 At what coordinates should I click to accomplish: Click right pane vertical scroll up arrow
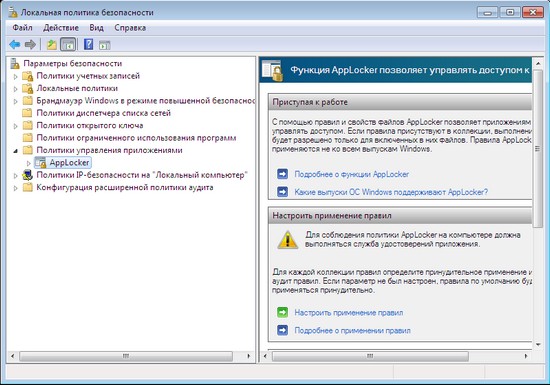click(x=538, y=64)
